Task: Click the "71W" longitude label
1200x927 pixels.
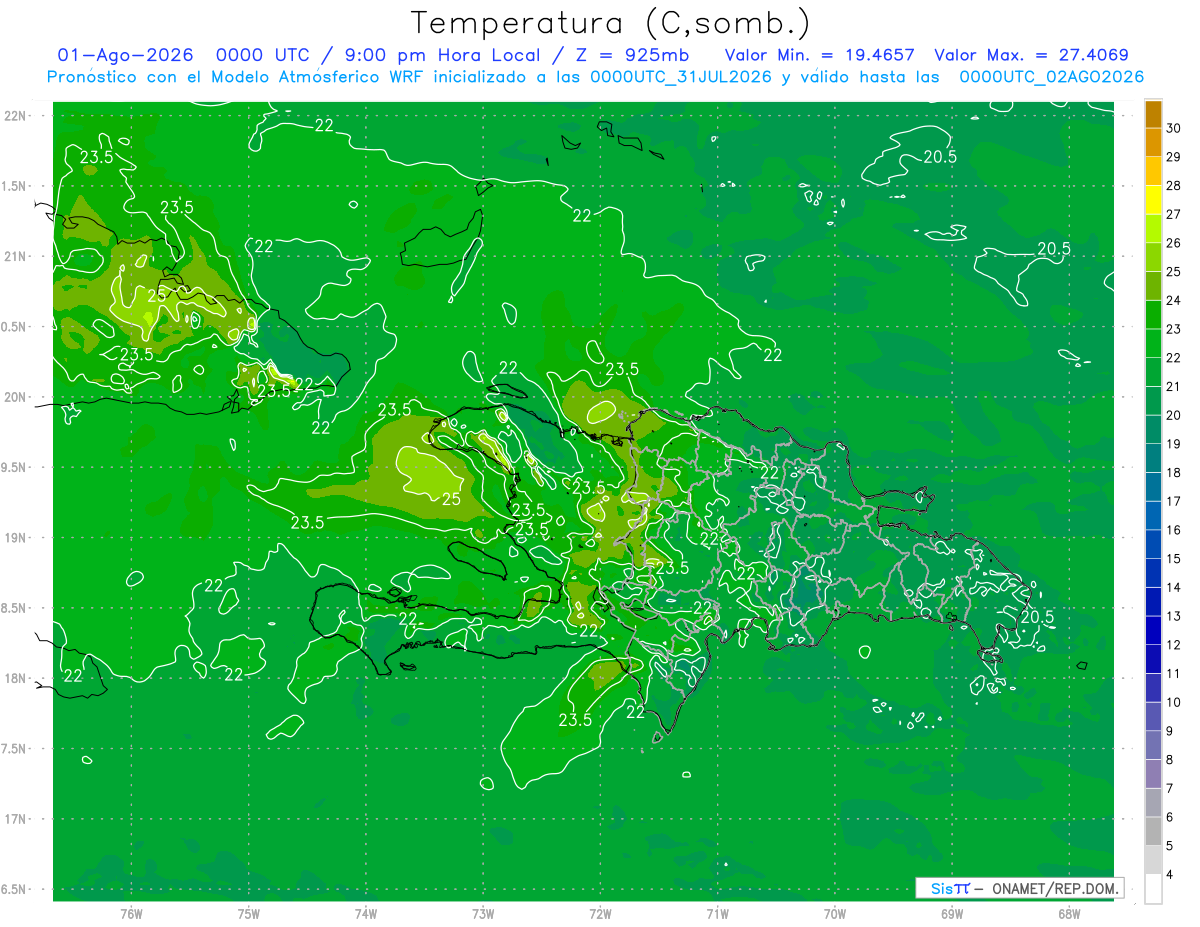Action: pos(717,914)
